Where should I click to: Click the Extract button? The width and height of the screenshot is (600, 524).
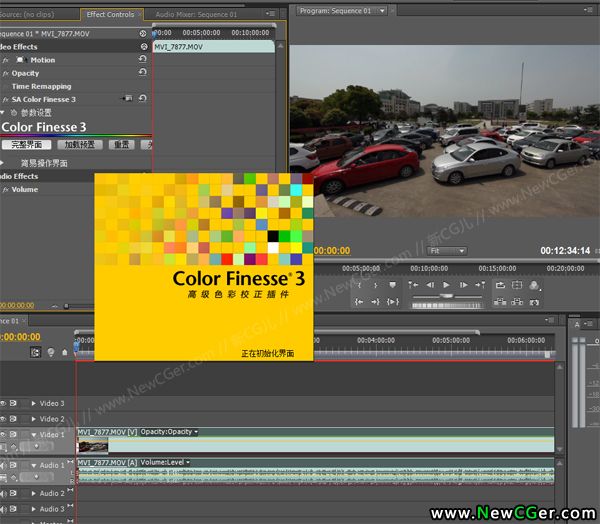pyautogui.click(x=517, y=302)
